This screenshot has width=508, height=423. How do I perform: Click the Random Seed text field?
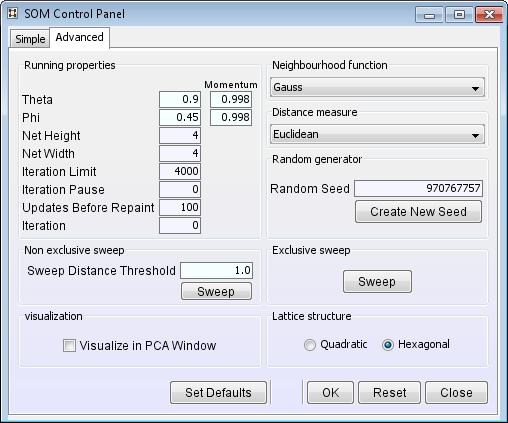pyautogui.click(x=418, y=188)
